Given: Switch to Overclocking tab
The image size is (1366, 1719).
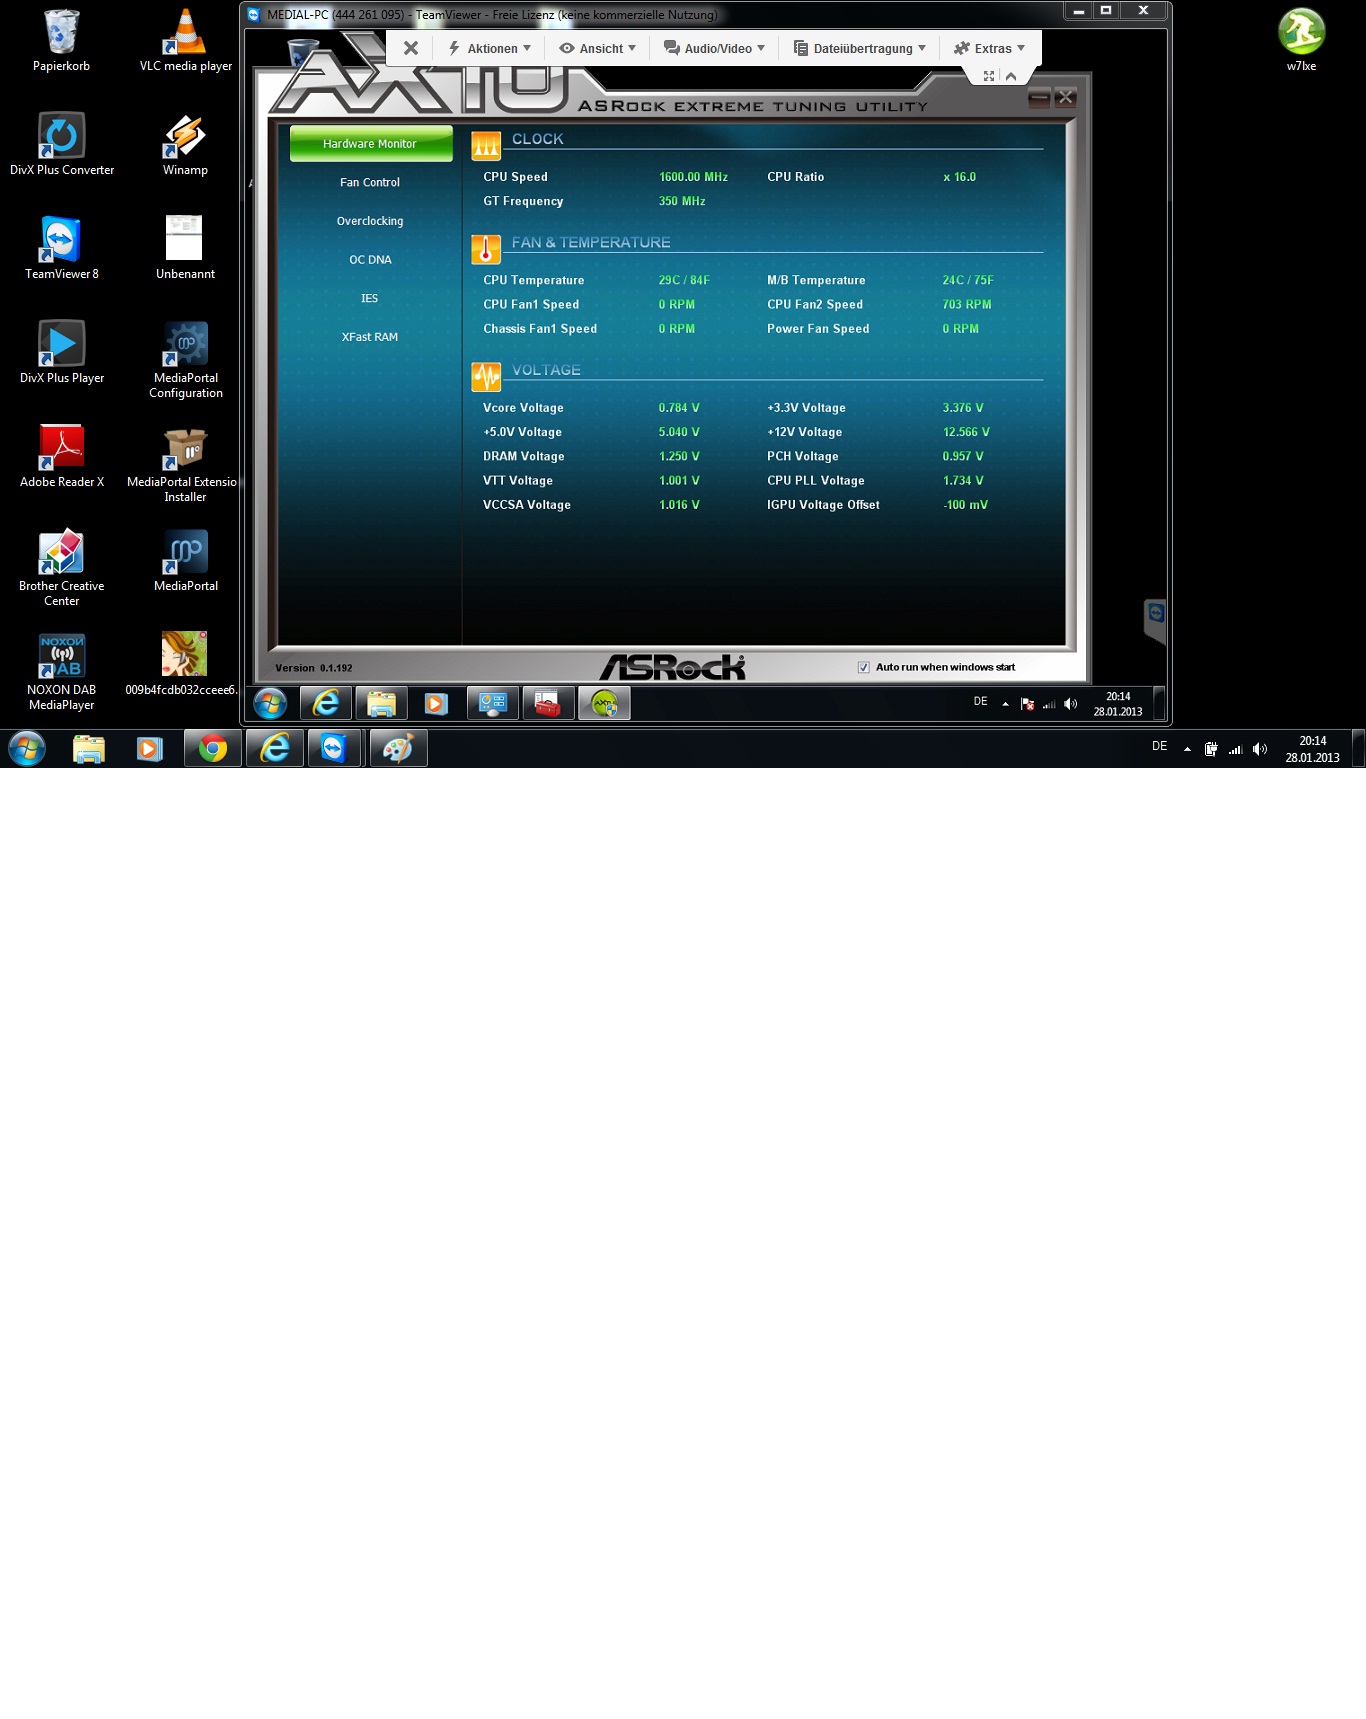Looking at the screenshot, I should 370,221.
